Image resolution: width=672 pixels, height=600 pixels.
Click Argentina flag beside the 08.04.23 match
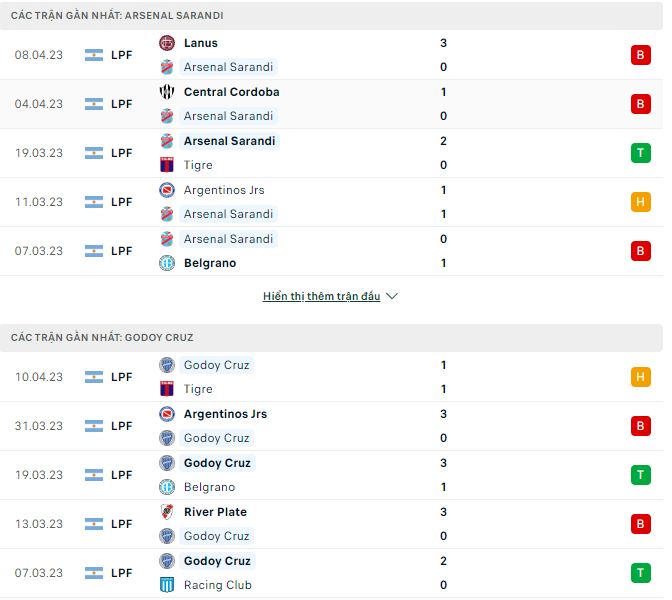click(x=94, y=55)
